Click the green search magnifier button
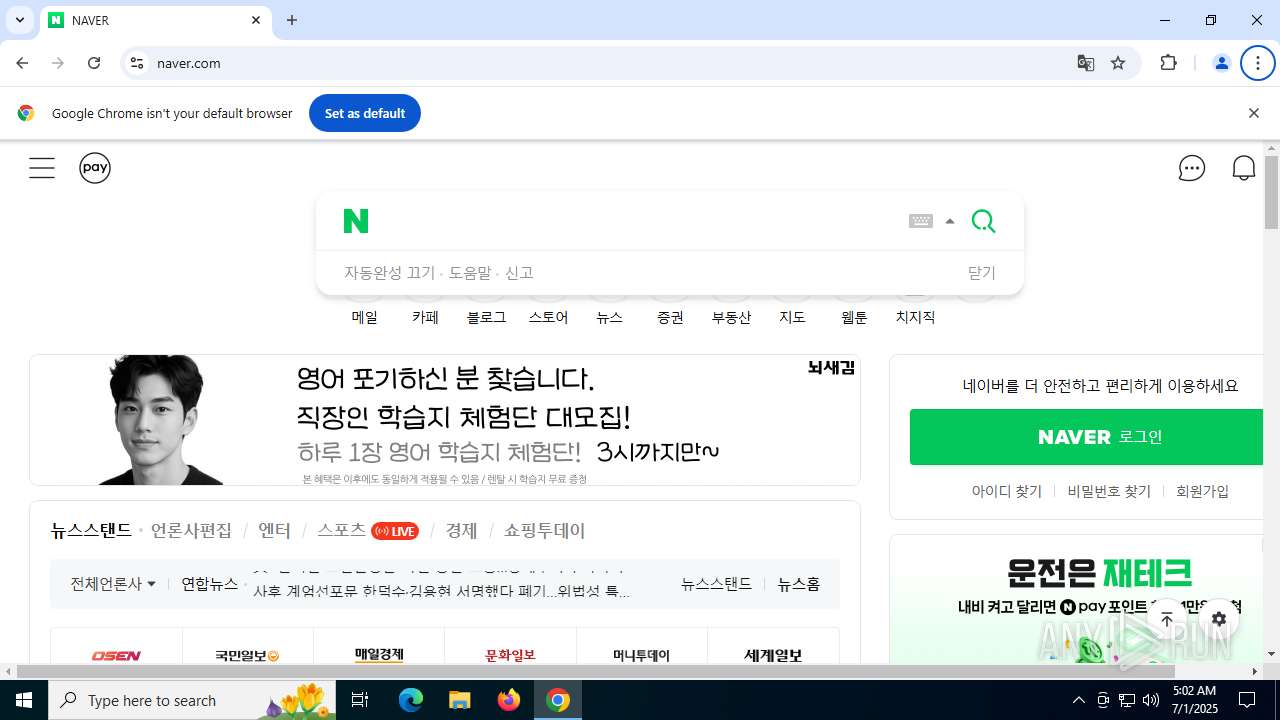The image size is (1280, 720). [x=983, y=221]
